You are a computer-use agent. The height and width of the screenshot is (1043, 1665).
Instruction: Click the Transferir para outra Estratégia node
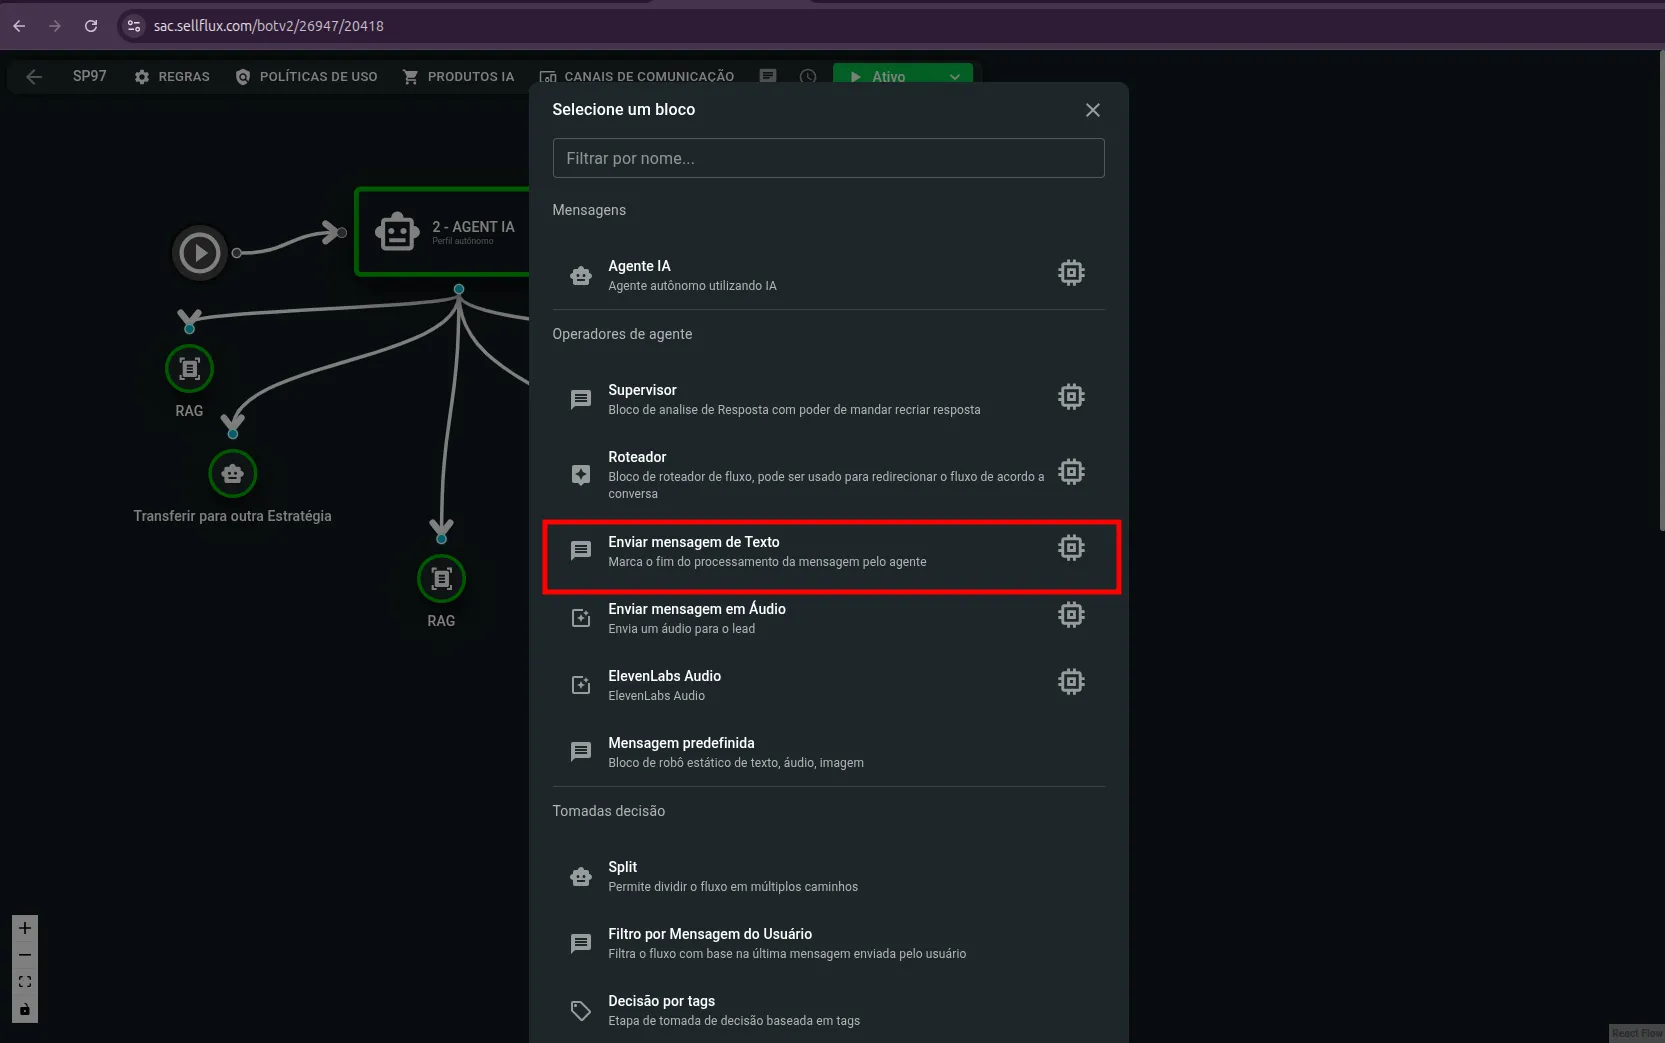[233, 474]
